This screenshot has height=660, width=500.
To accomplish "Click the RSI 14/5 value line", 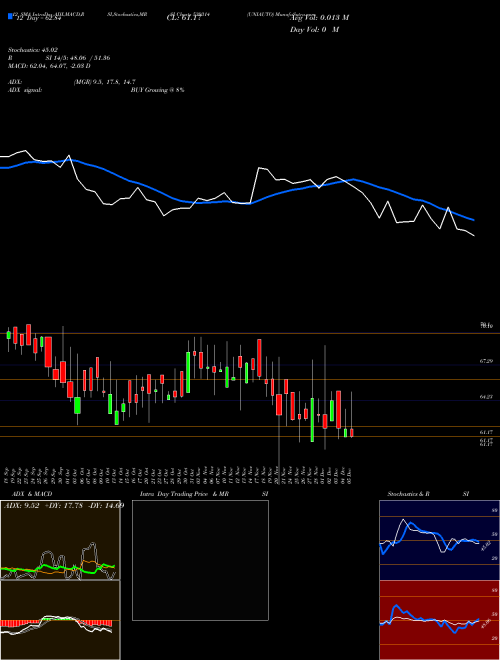I will click(59, 58).
